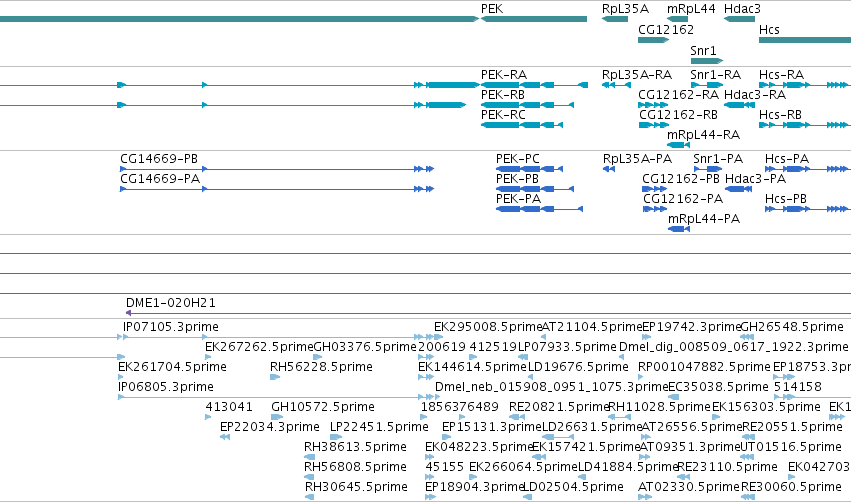Select transcript PEK-RB
Screen dimensions: 851x502
click(x=527, y=105)
